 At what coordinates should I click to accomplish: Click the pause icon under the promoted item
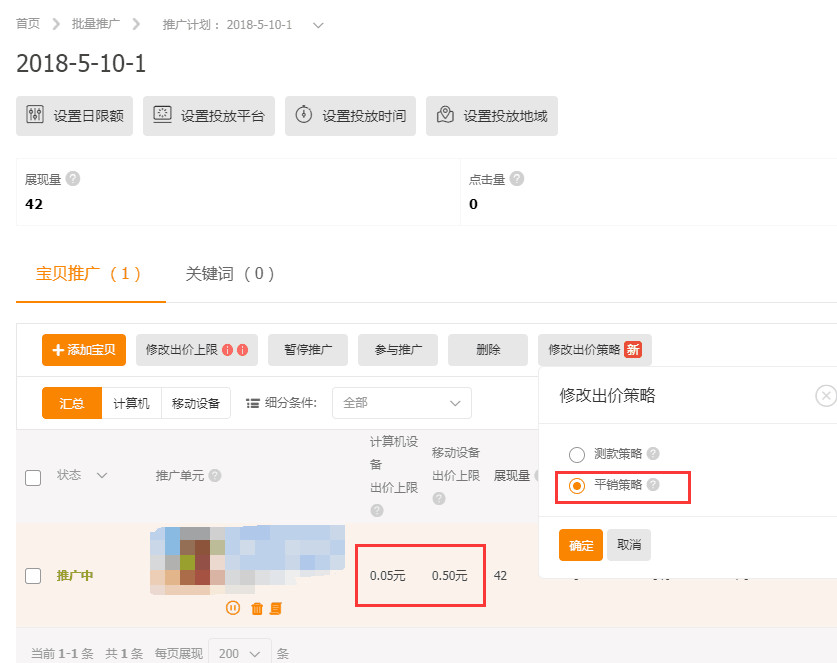(233, 607)
